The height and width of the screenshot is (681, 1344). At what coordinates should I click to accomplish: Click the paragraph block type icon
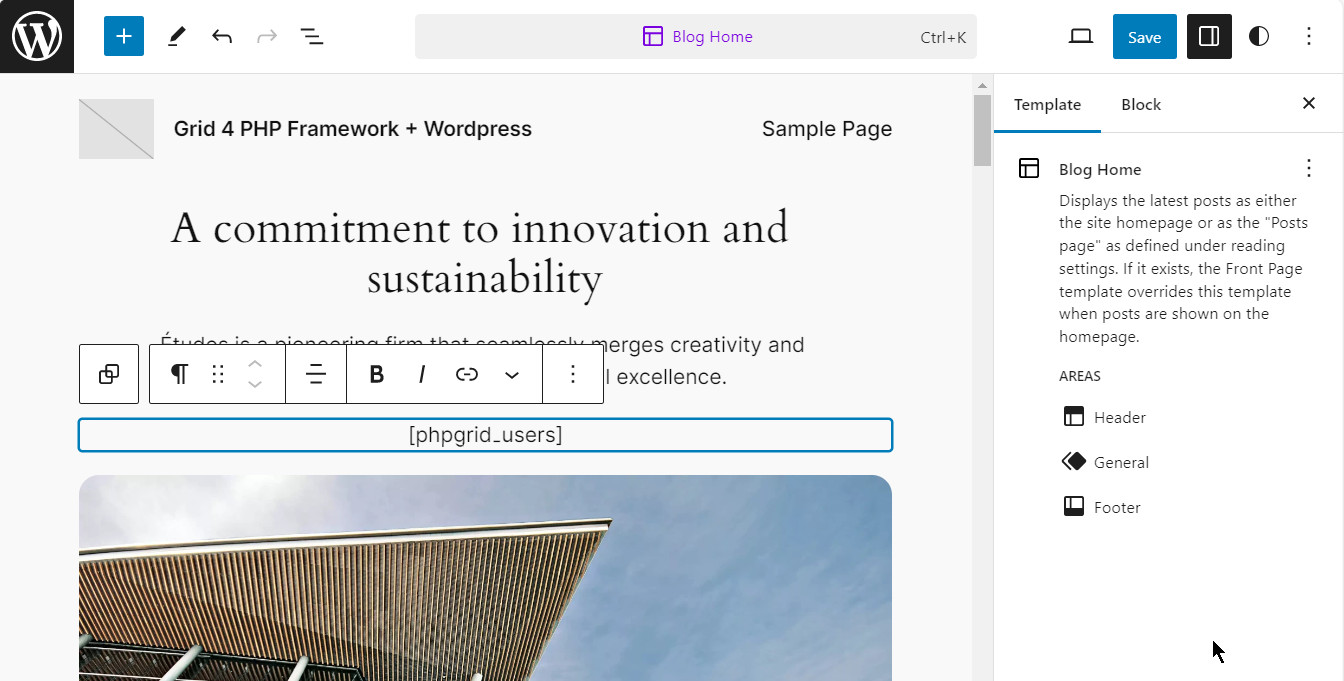coord(179,374)
